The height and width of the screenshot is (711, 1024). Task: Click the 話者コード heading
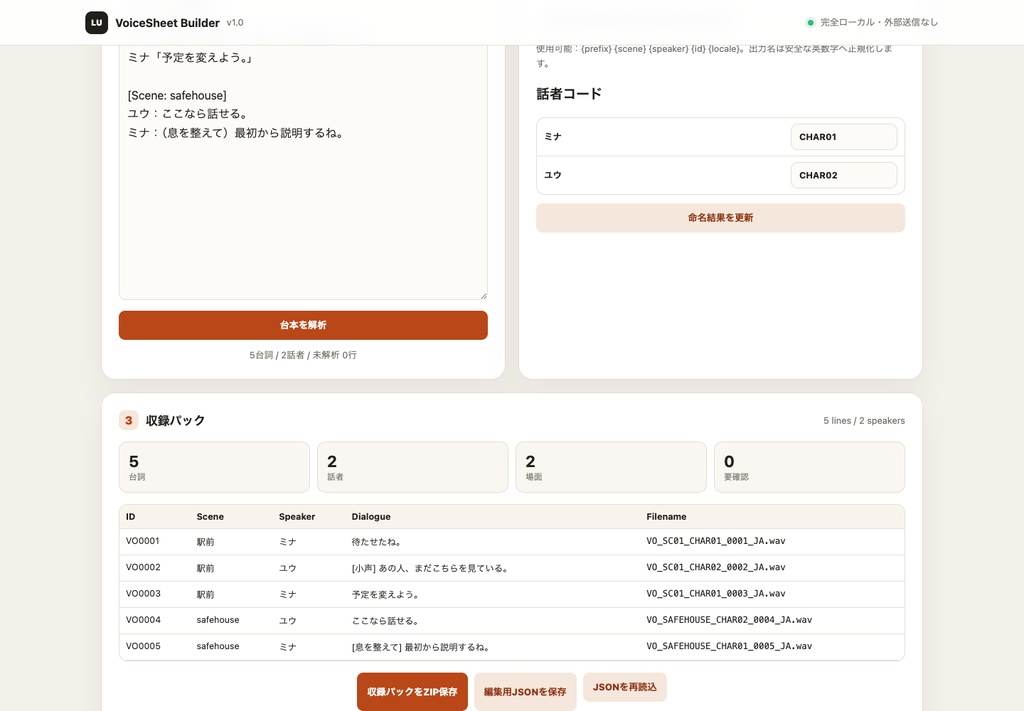[x=569, y=94]
